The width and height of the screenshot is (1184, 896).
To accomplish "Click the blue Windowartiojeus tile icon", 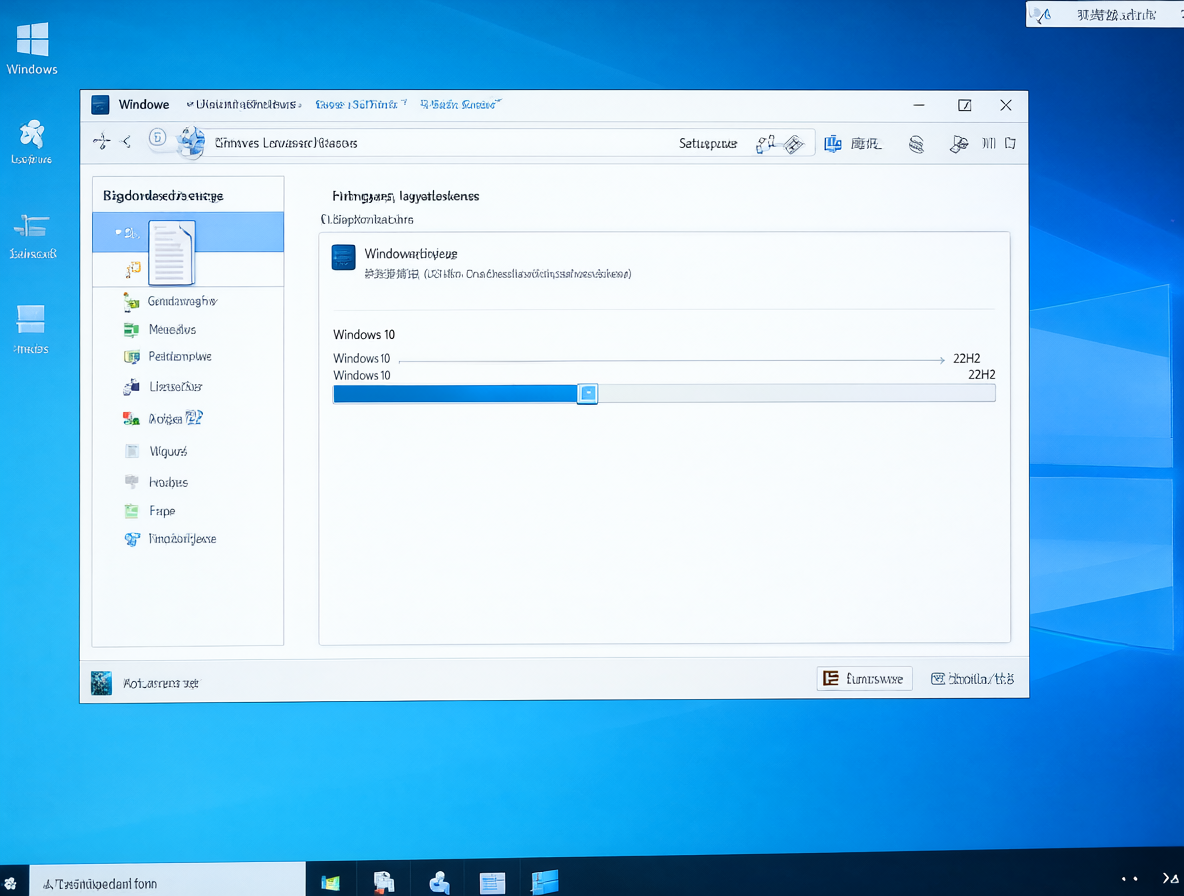I will click(344, 257).
